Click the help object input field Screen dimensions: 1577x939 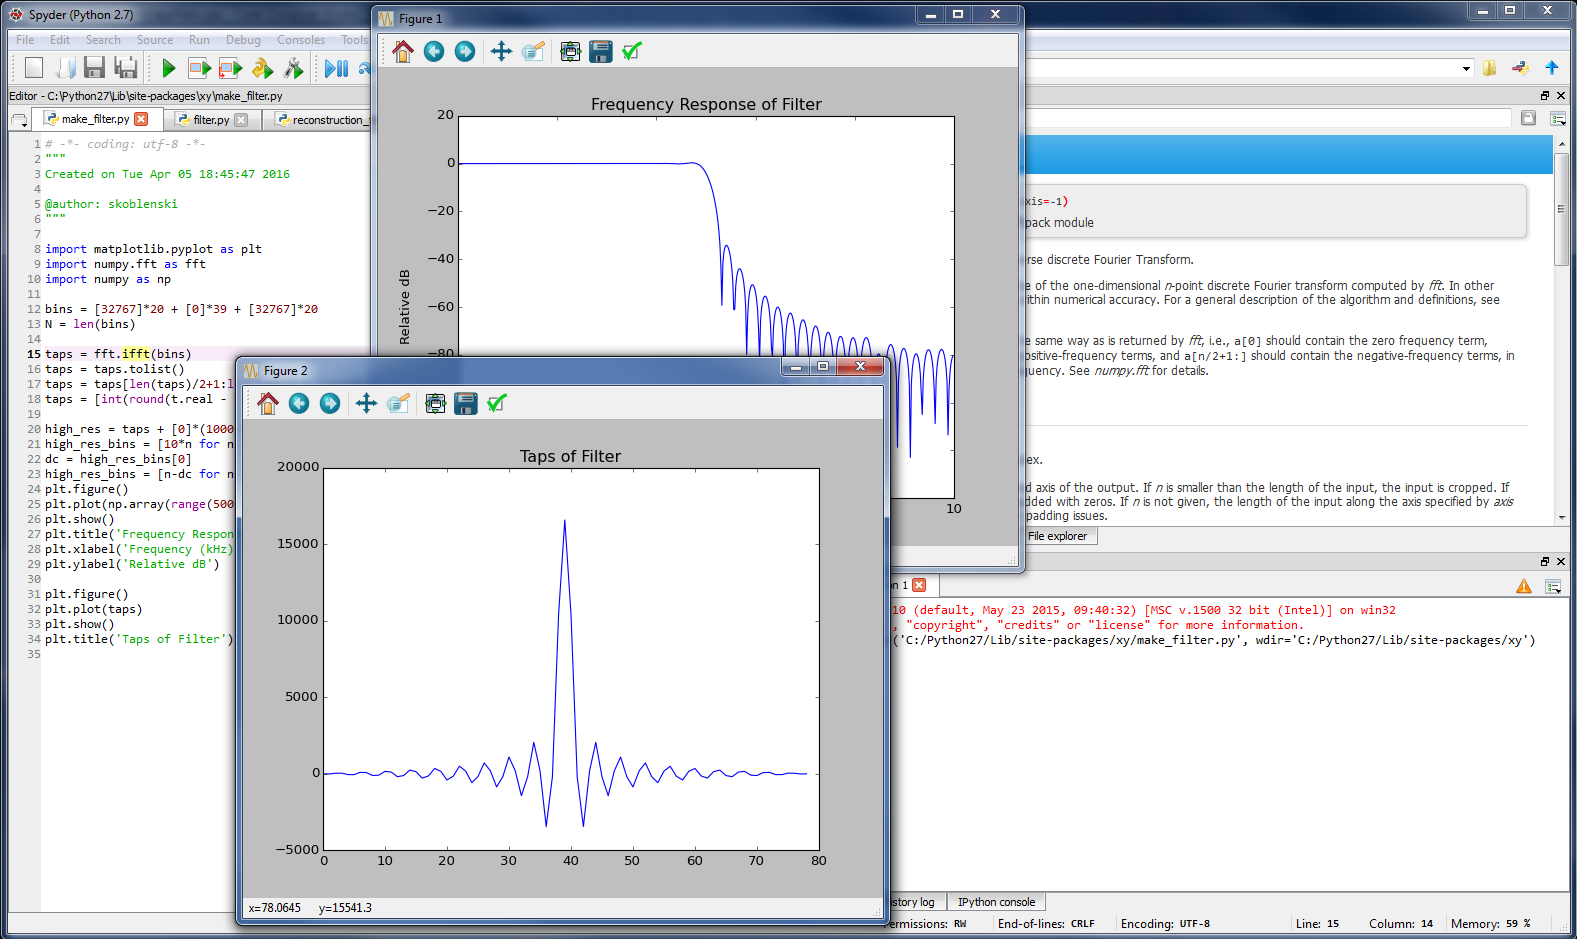pos(1266,118)
